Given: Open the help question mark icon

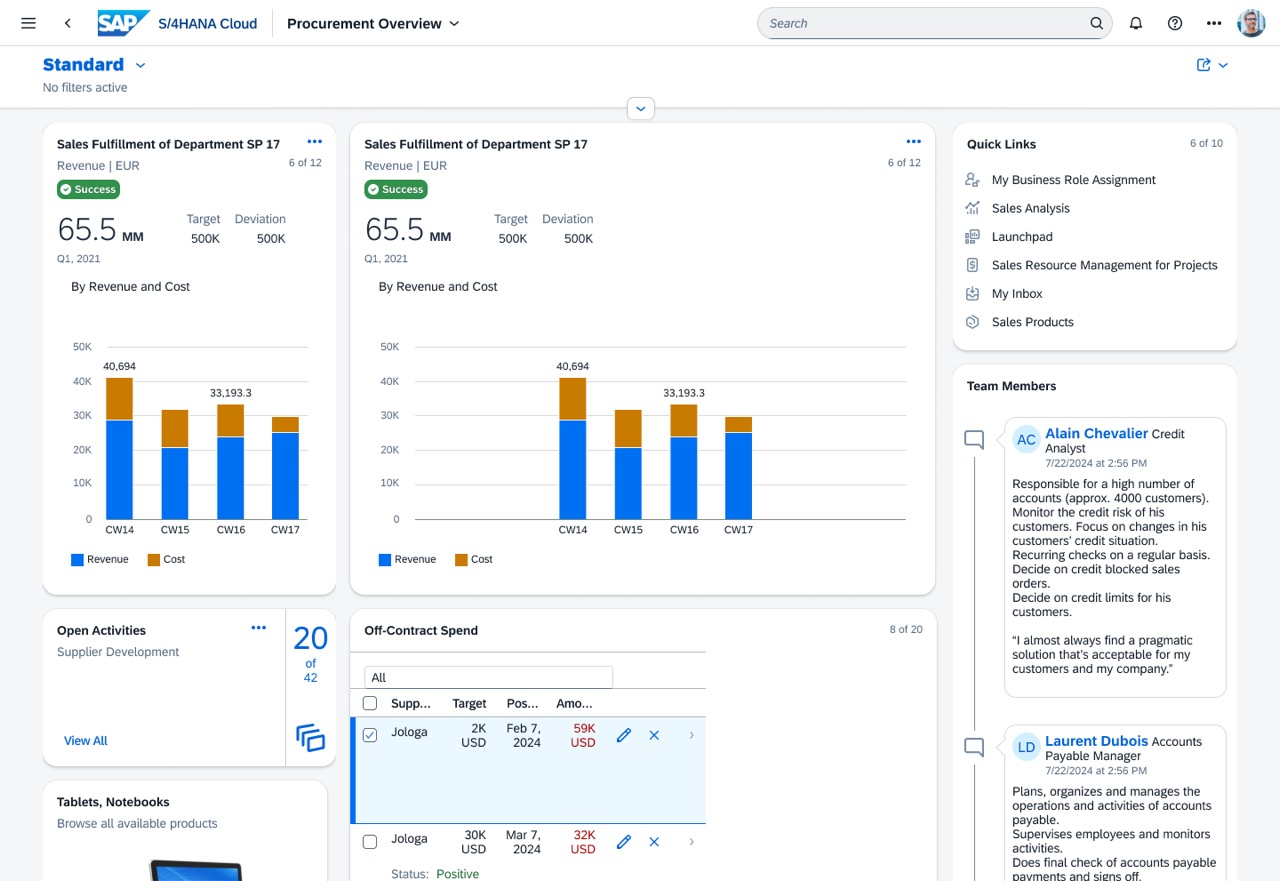Looking at the screenshot, I should [x=1175, y=23].
